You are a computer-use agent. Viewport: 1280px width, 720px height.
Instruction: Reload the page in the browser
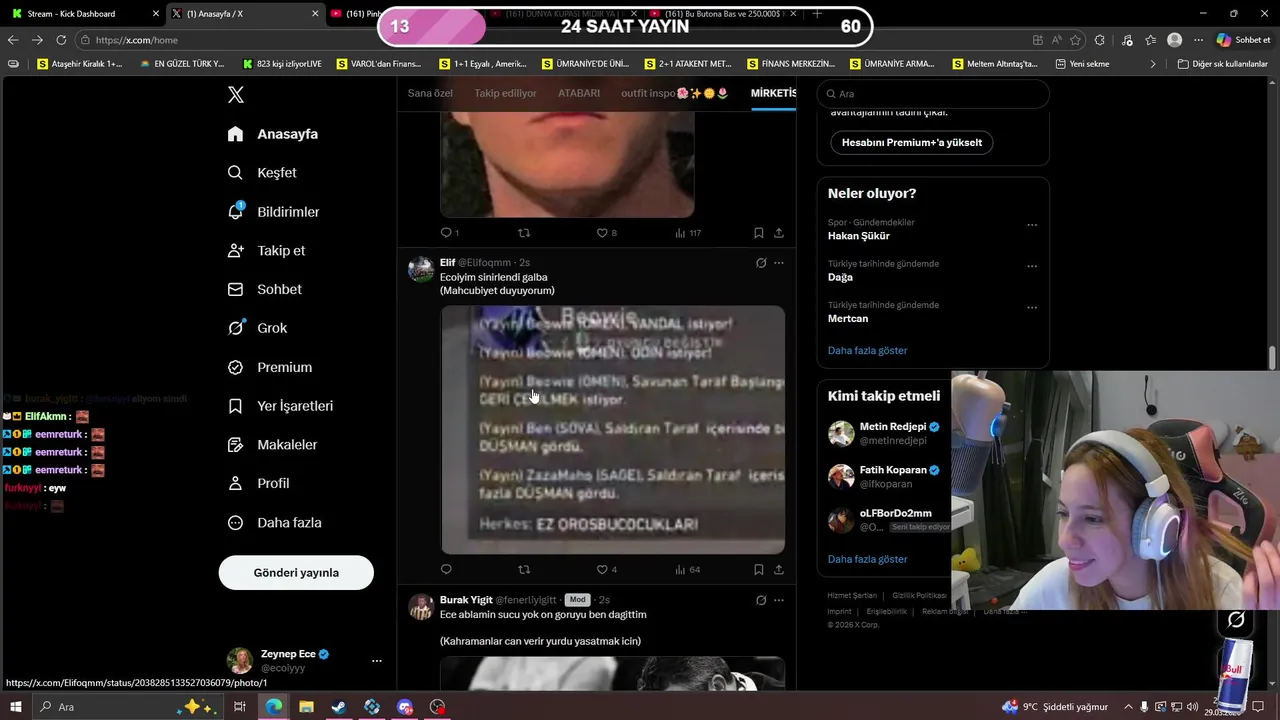point(61,40)
